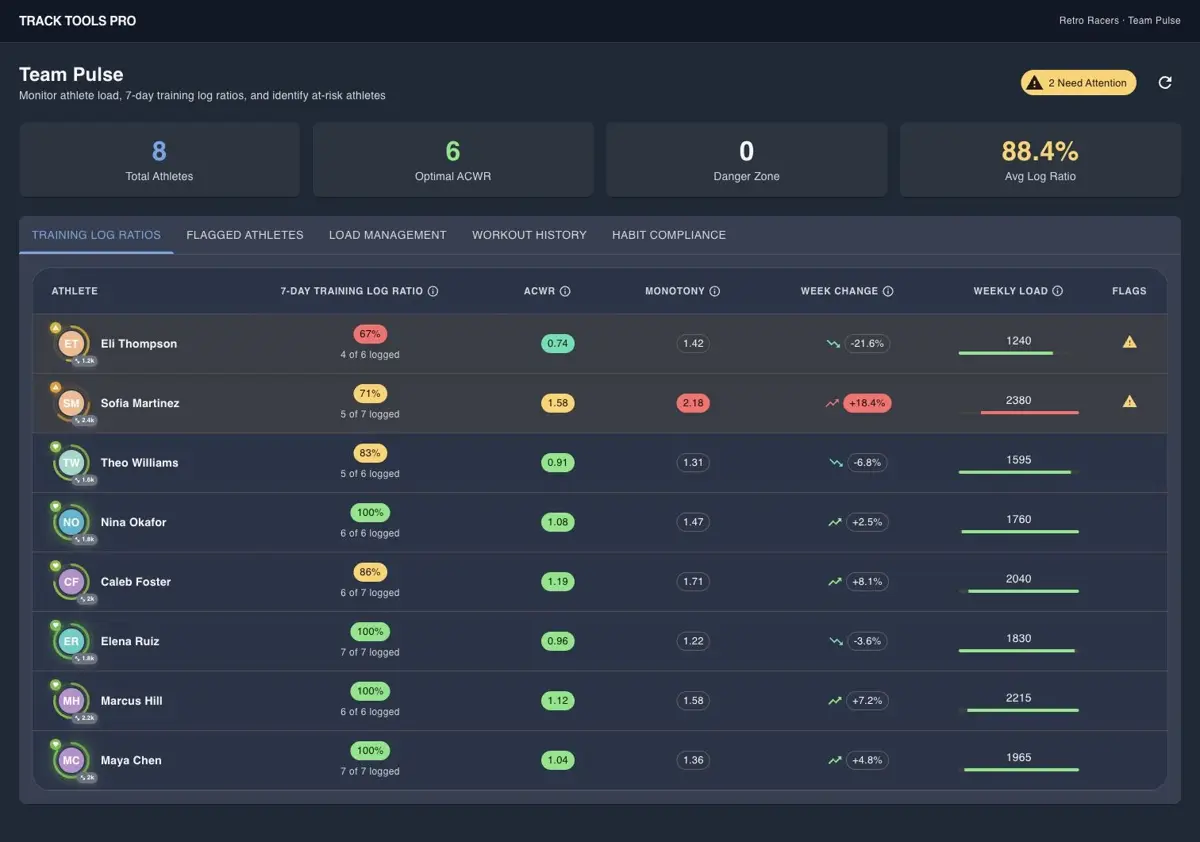Screen dimensions: 1200x842
Task: Switch to Training Log Ratios tab
Action: coord(96,235)
